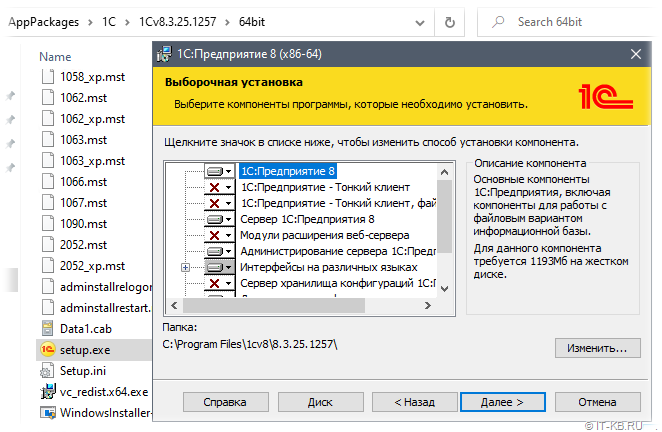
Task: Click the 1C breadcrumb segment in Explorer
Action: pos(109,22)
